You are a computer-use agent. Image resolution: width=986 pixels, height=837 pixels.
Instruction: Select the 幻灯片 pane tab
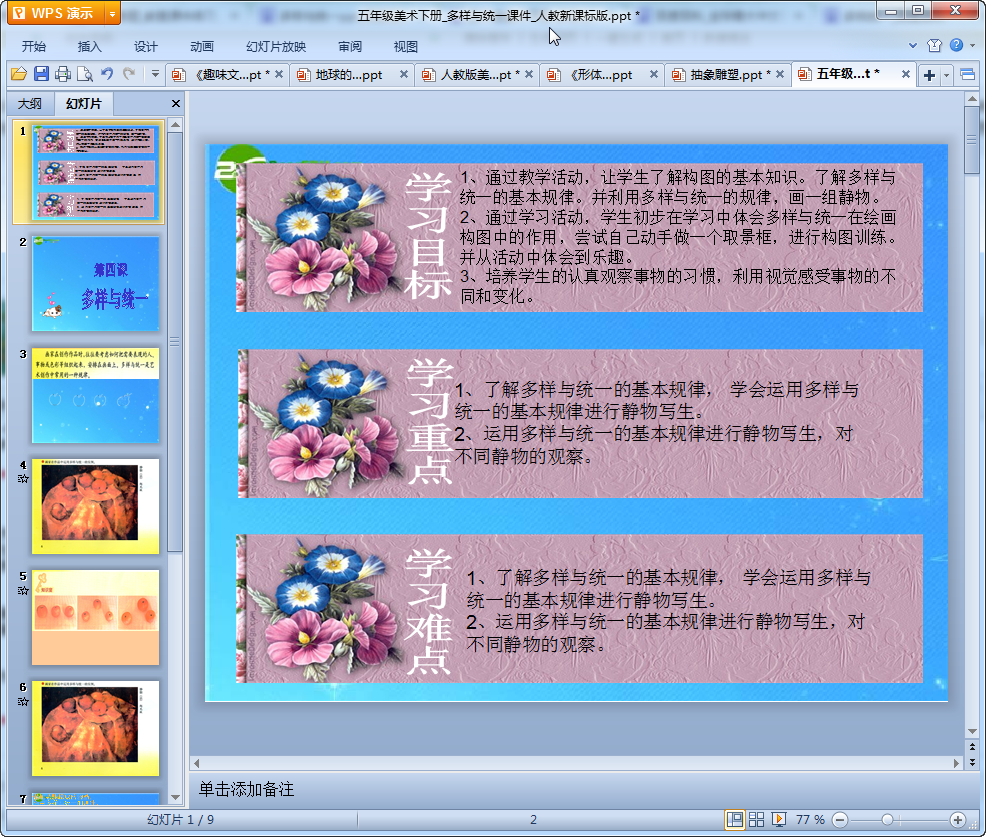pos(84,104)
